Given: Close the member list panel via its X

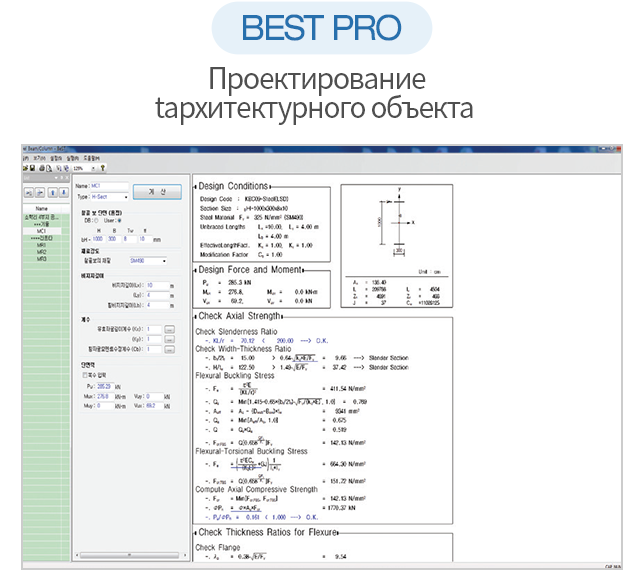Looking at the screenshot, I should (x=67, y=178).
